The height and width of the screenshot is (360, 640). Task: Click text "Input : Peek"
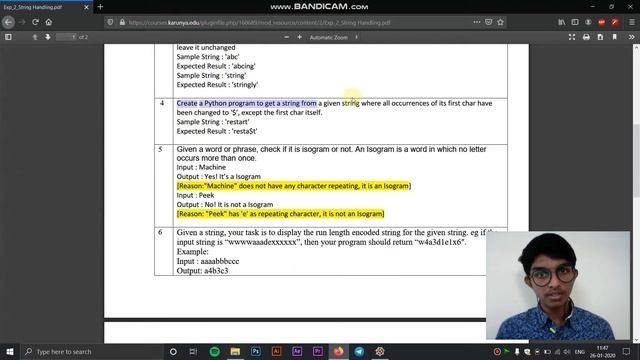click(196, 195)
